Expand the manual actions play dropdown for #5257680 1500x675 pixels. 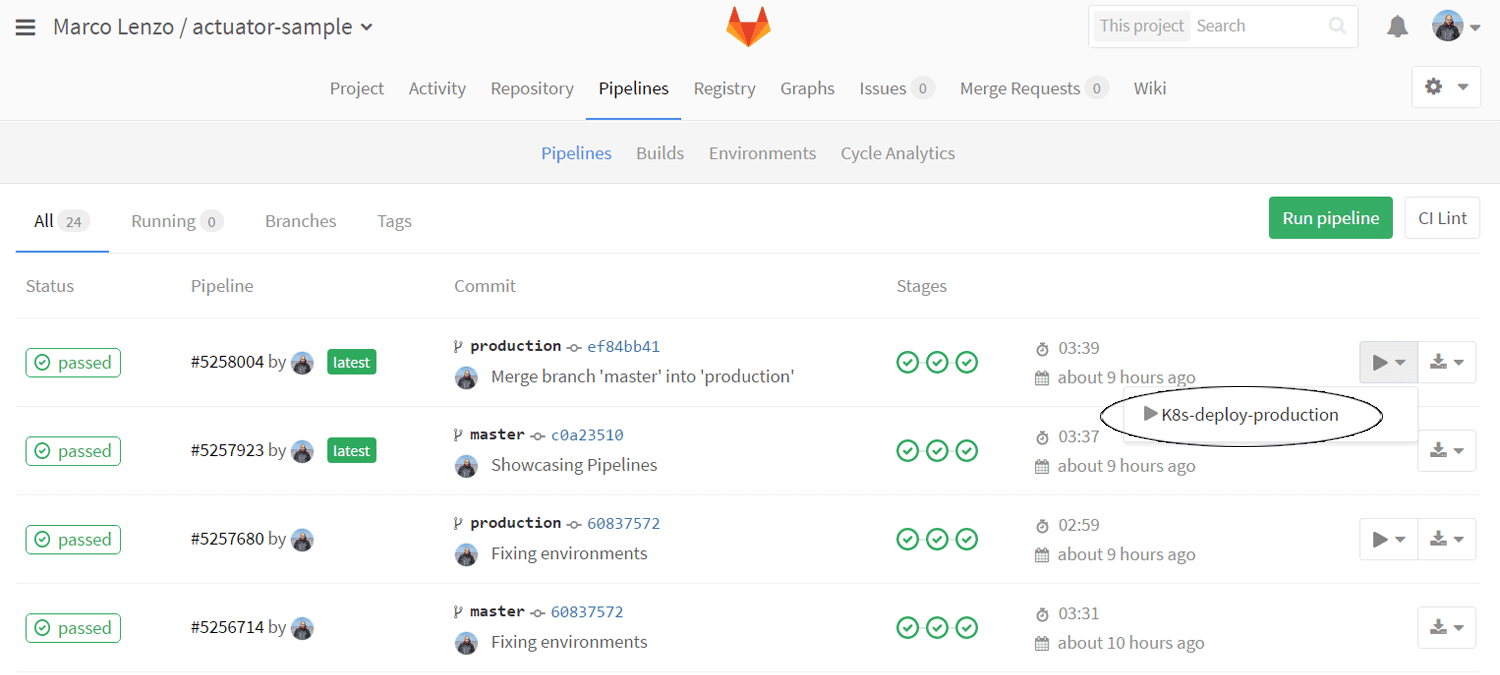click(x=1388, y=538)
